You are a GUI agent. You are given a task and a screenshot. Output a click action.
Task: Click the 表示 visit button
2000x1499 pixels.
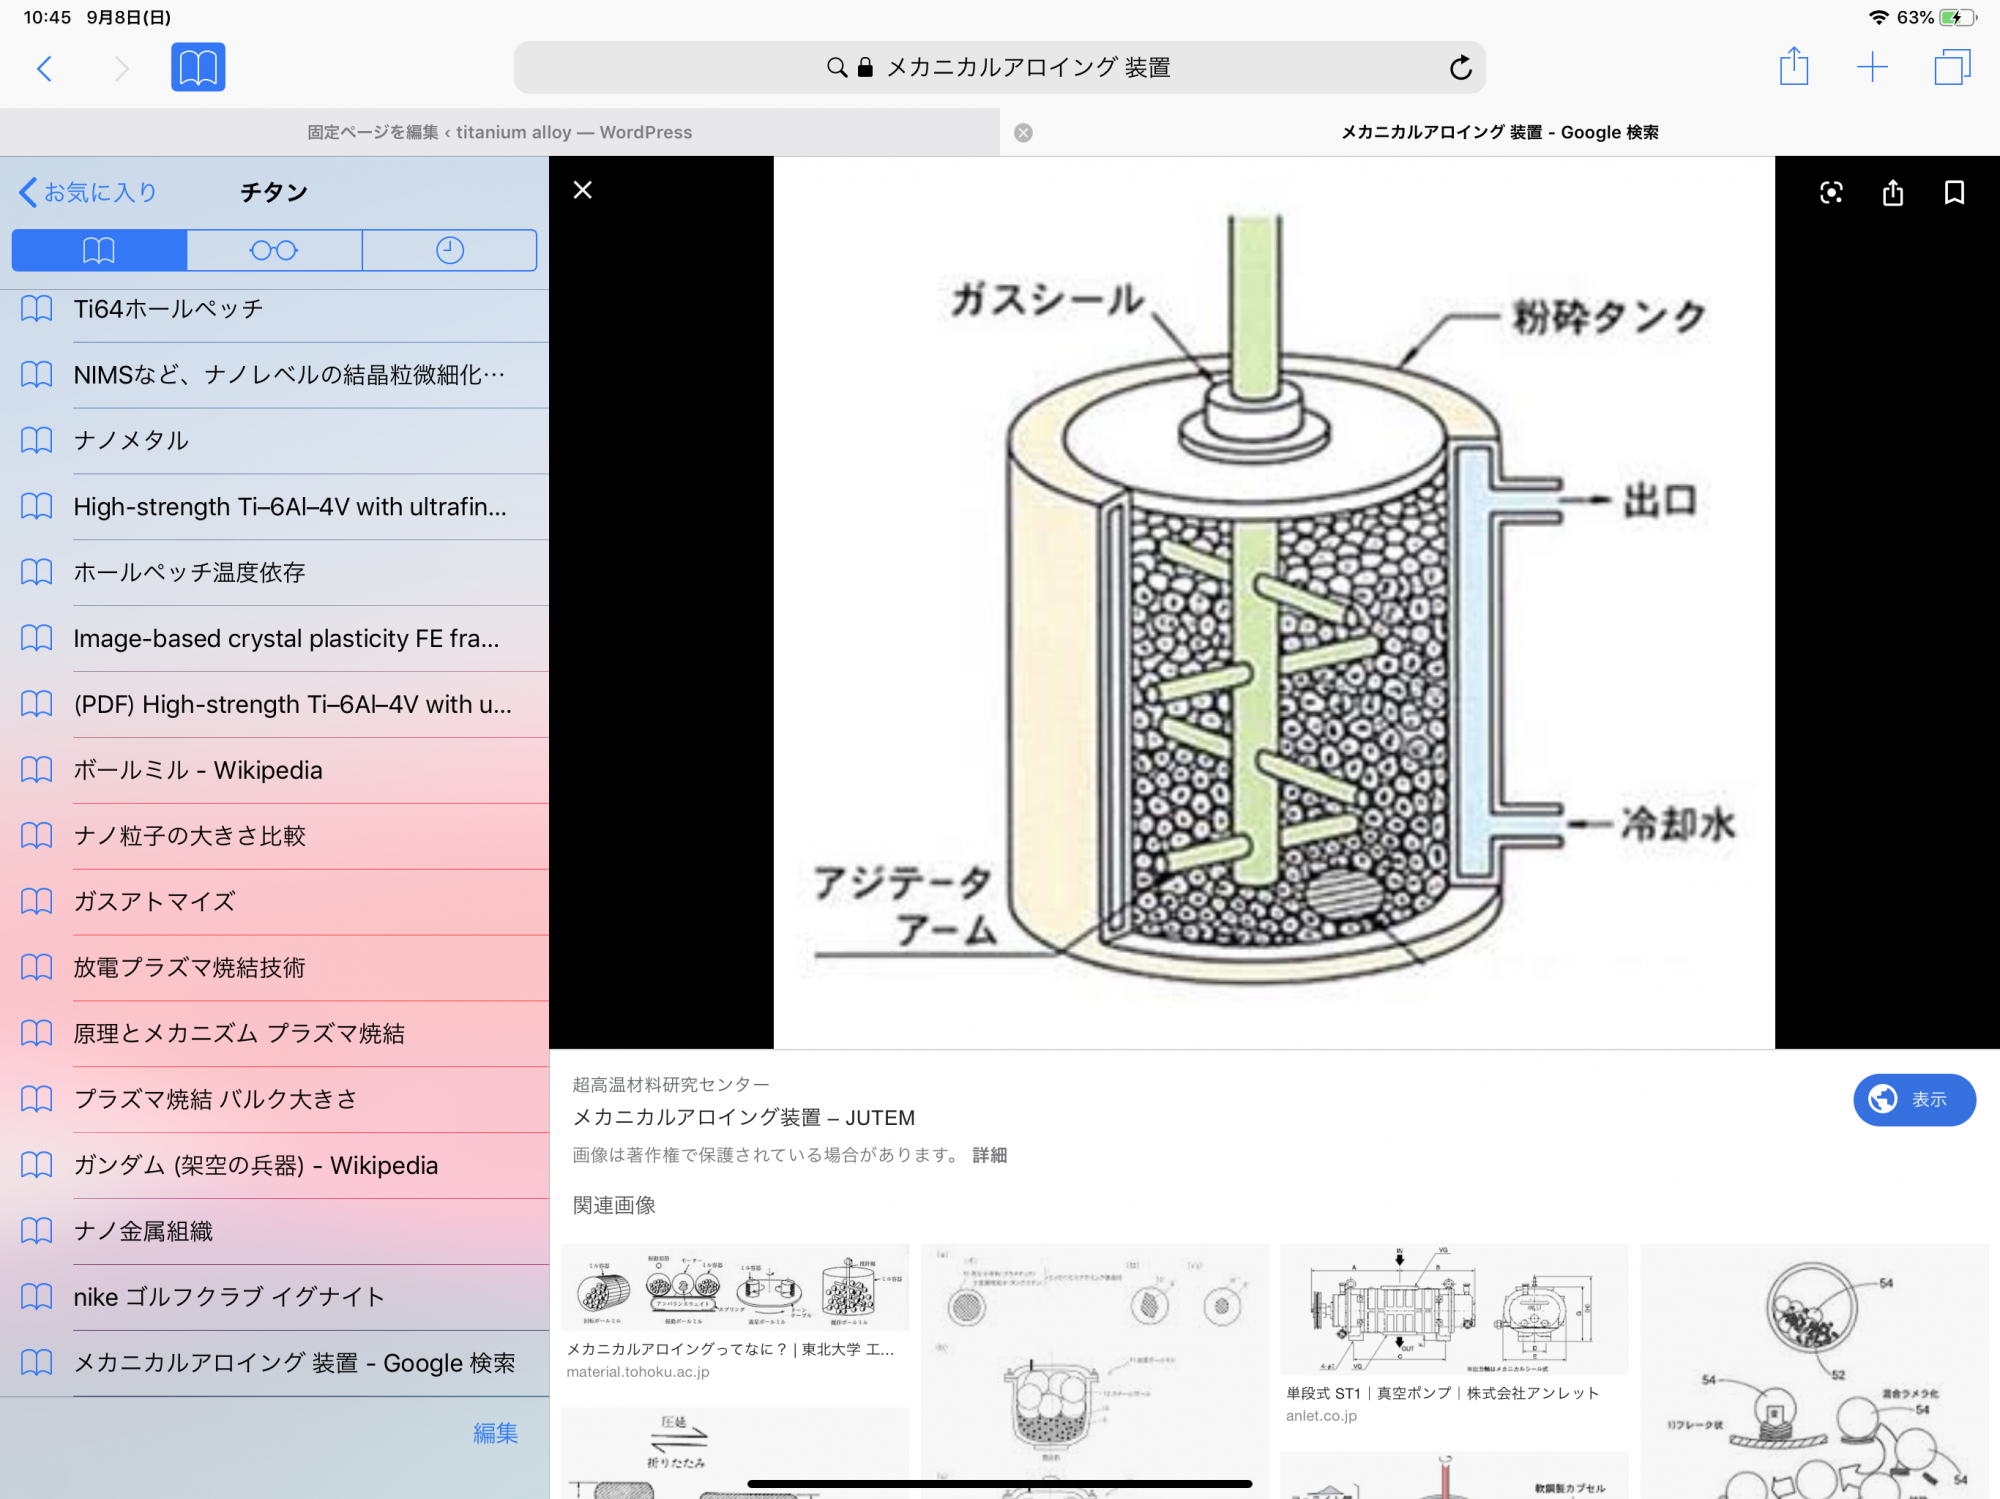[x=1914, y=1100]
